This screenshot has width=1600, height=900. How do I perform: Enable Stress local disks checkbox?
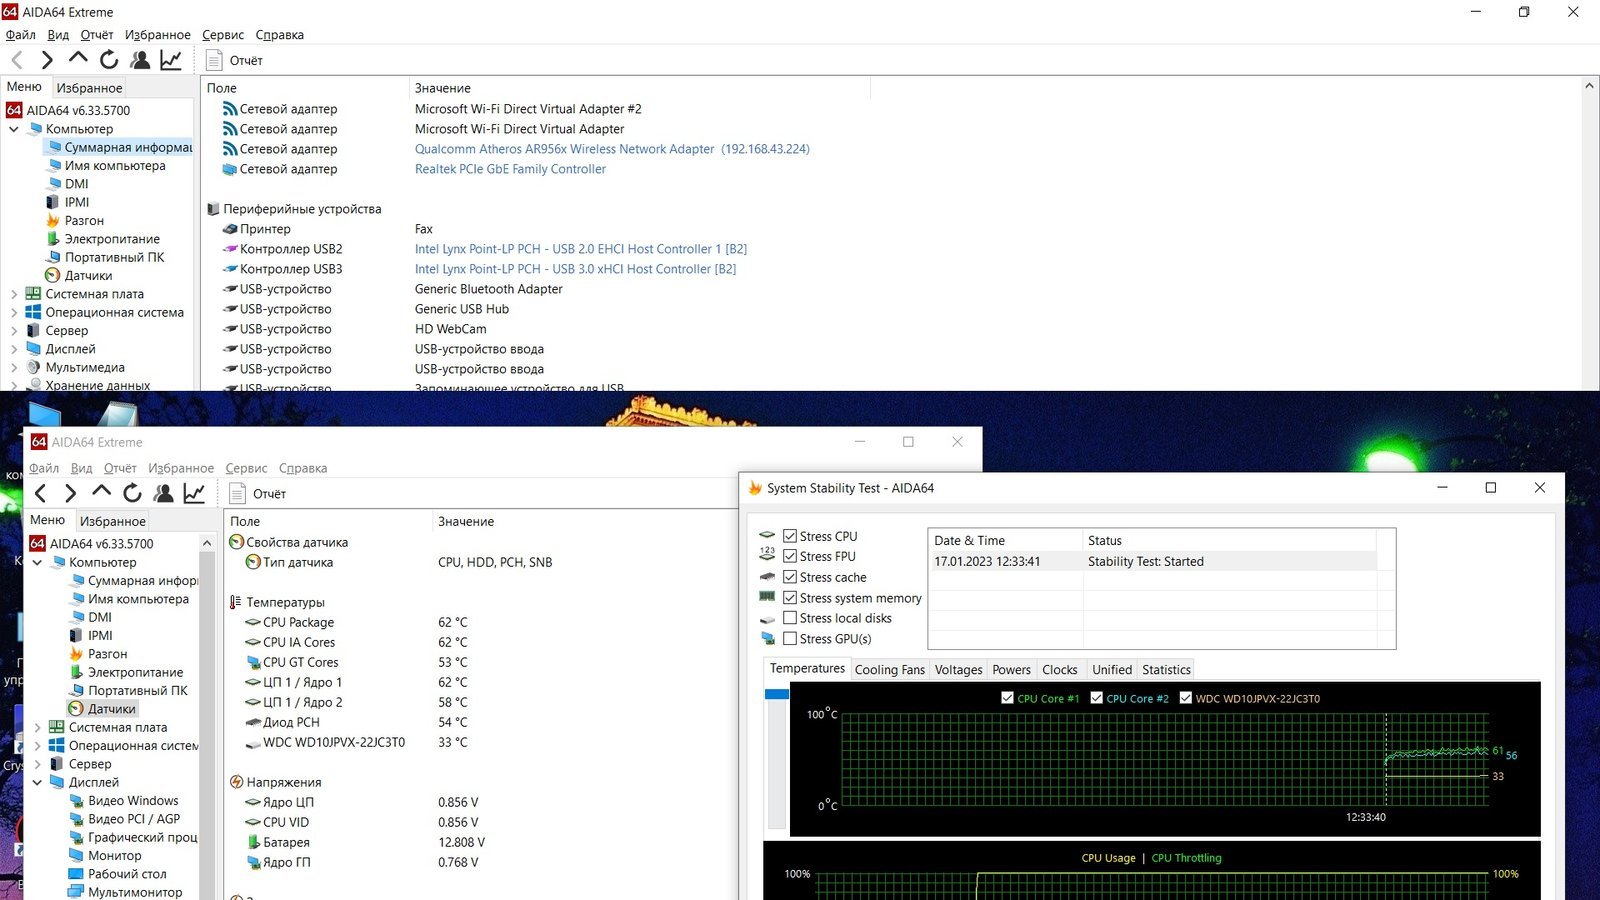[x=790, y=618]
